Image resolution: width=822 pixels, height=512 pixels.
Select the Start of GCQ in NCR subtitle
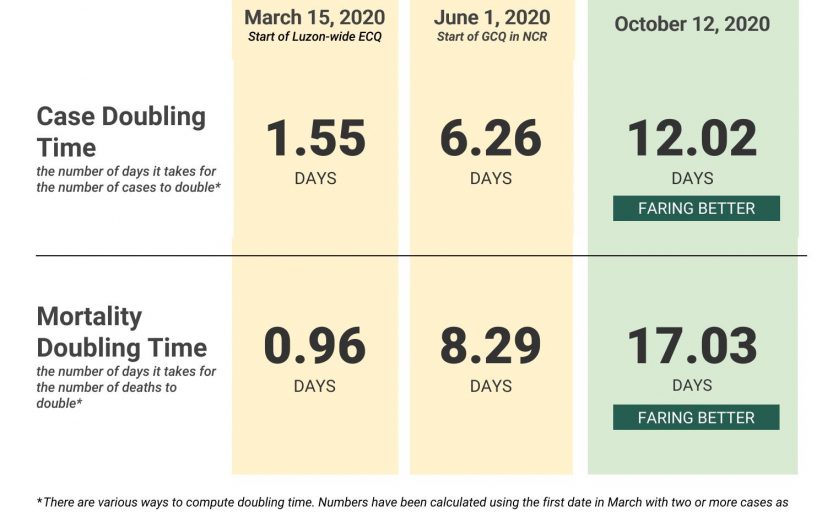(x=491, y=38)
